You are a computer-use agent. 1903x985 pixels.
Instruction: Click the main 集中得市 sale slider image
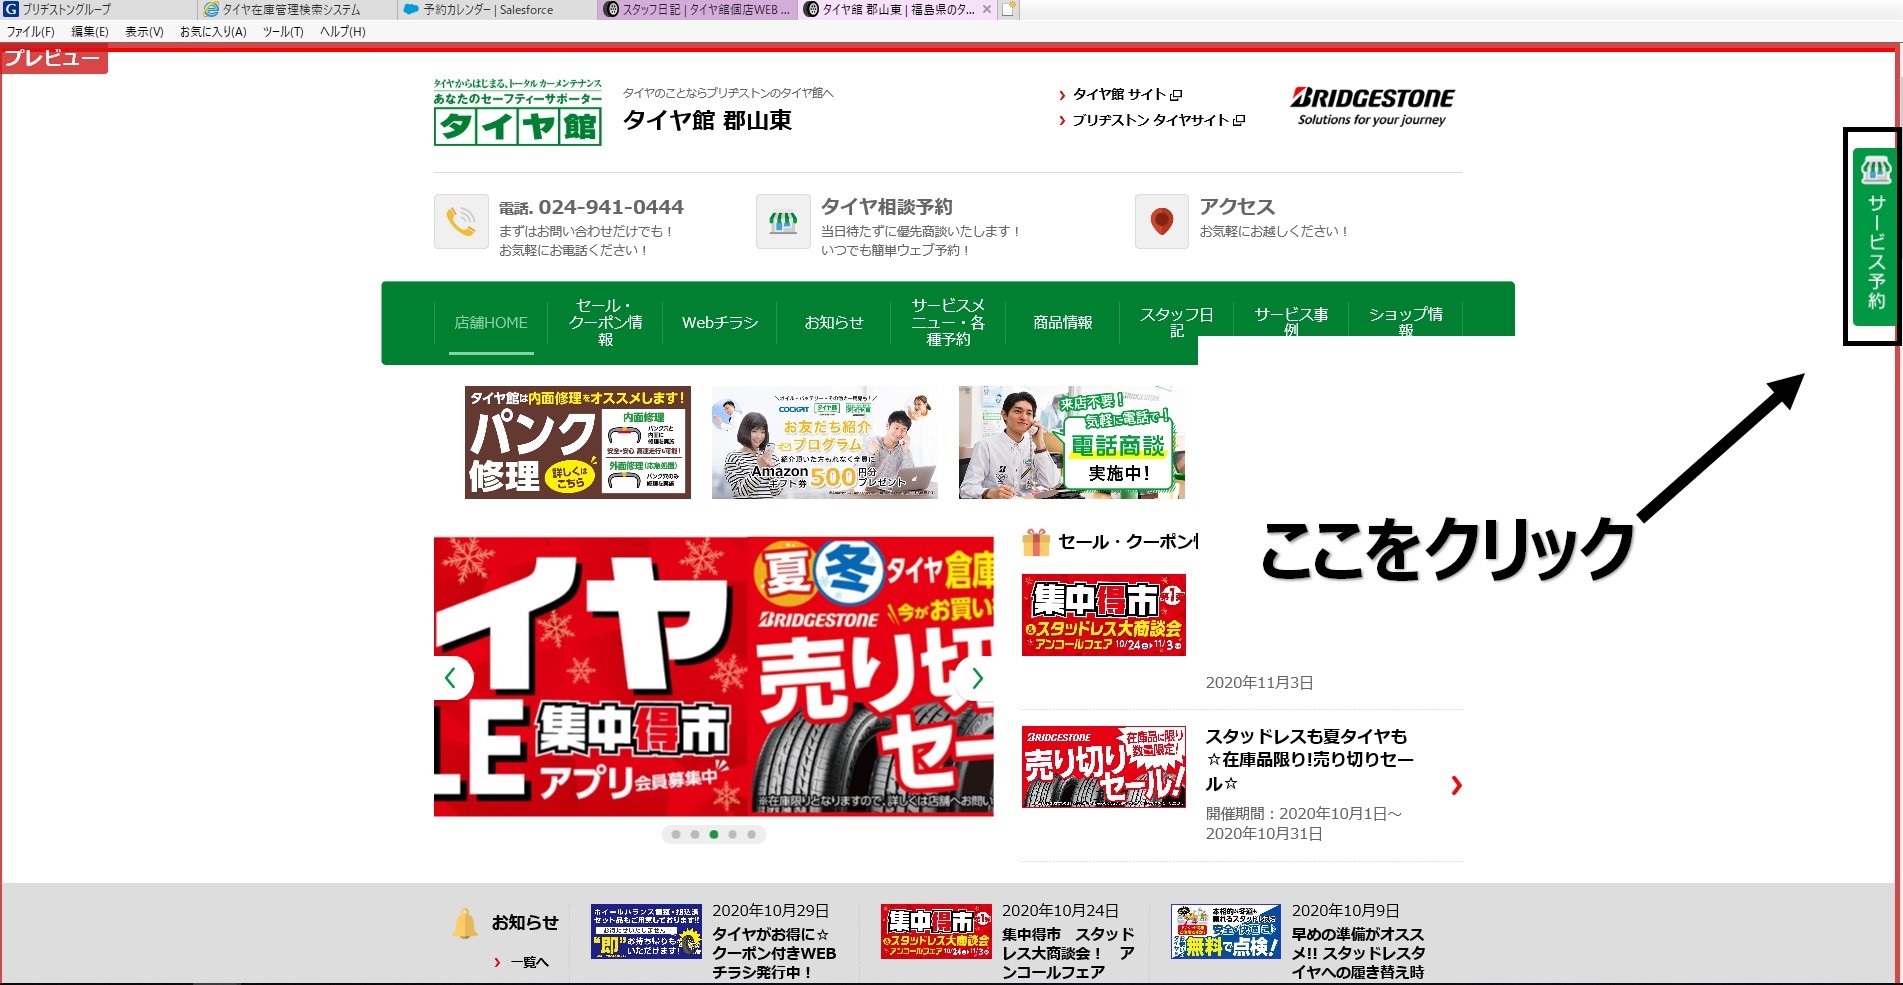(714, 677)
